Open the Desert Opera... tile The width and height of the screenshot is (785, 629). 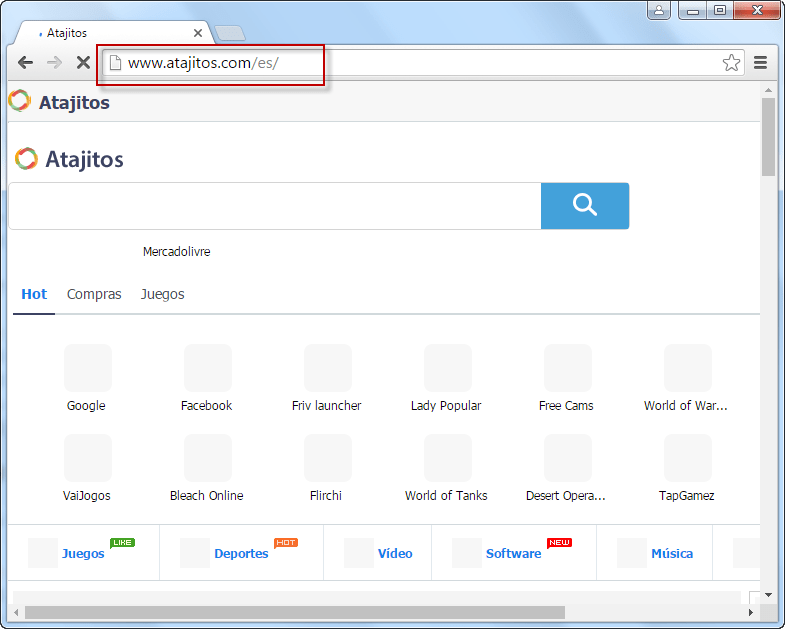(567, 468)
